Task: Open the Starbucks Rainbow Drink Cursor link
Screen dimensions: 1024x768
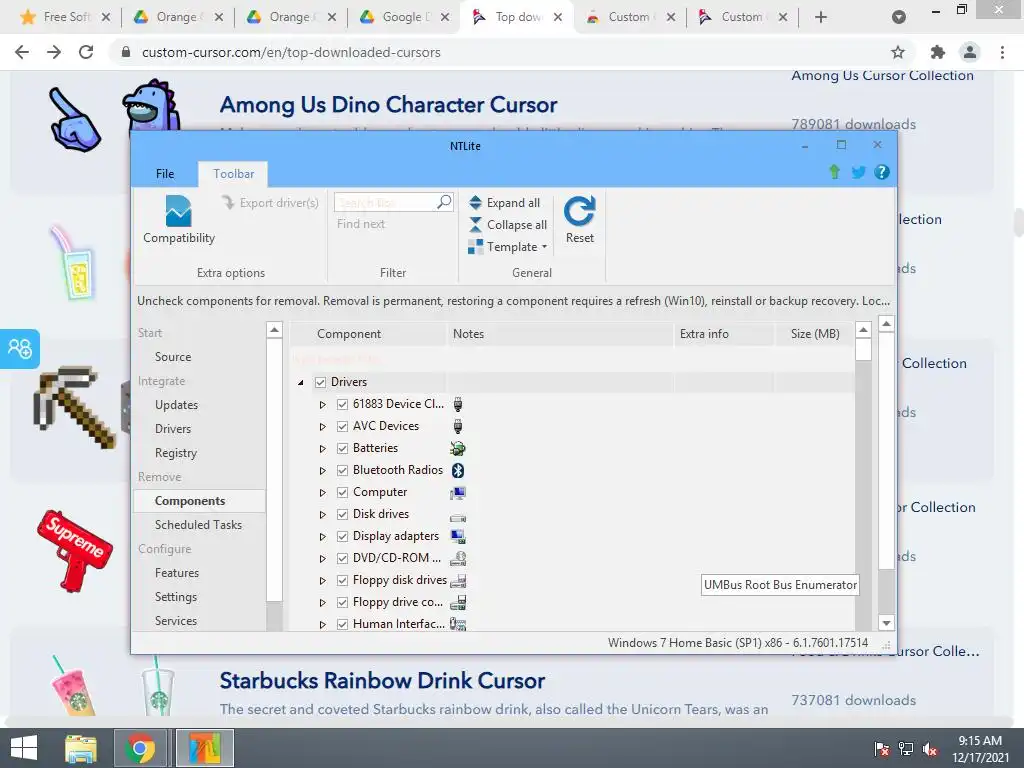Action: point(382,680)
